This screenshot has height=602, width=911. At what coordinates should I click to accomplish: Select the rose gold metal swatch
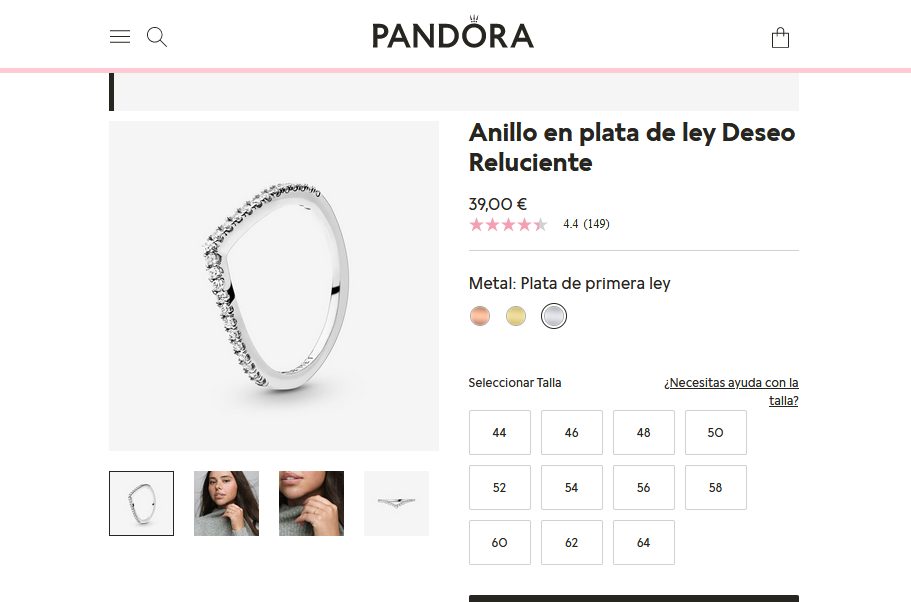click(x=480, y=316)
